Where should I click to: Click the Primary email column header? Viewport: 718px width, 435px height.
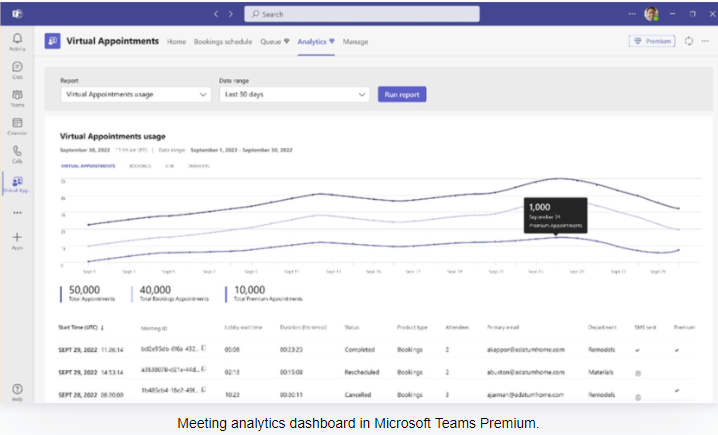503,327
